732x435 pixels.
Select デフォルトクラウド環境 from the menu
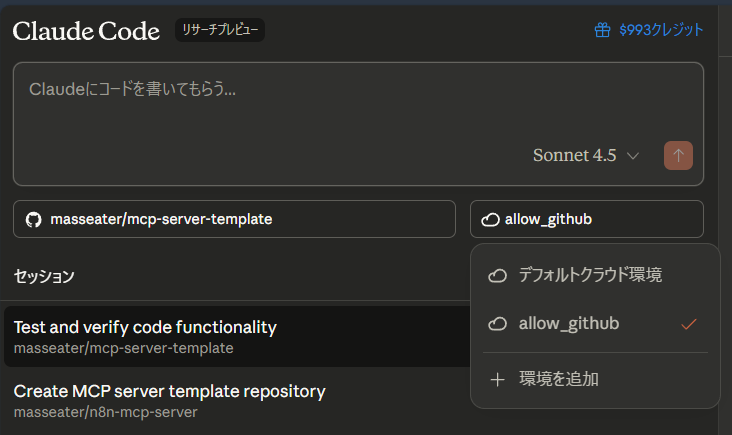click(x=595, y=275)
